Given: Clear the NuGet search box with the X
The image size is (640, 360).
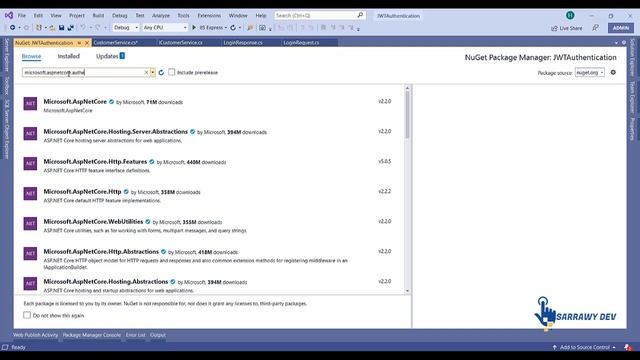Looking at the screenshot, I should 146,72.
